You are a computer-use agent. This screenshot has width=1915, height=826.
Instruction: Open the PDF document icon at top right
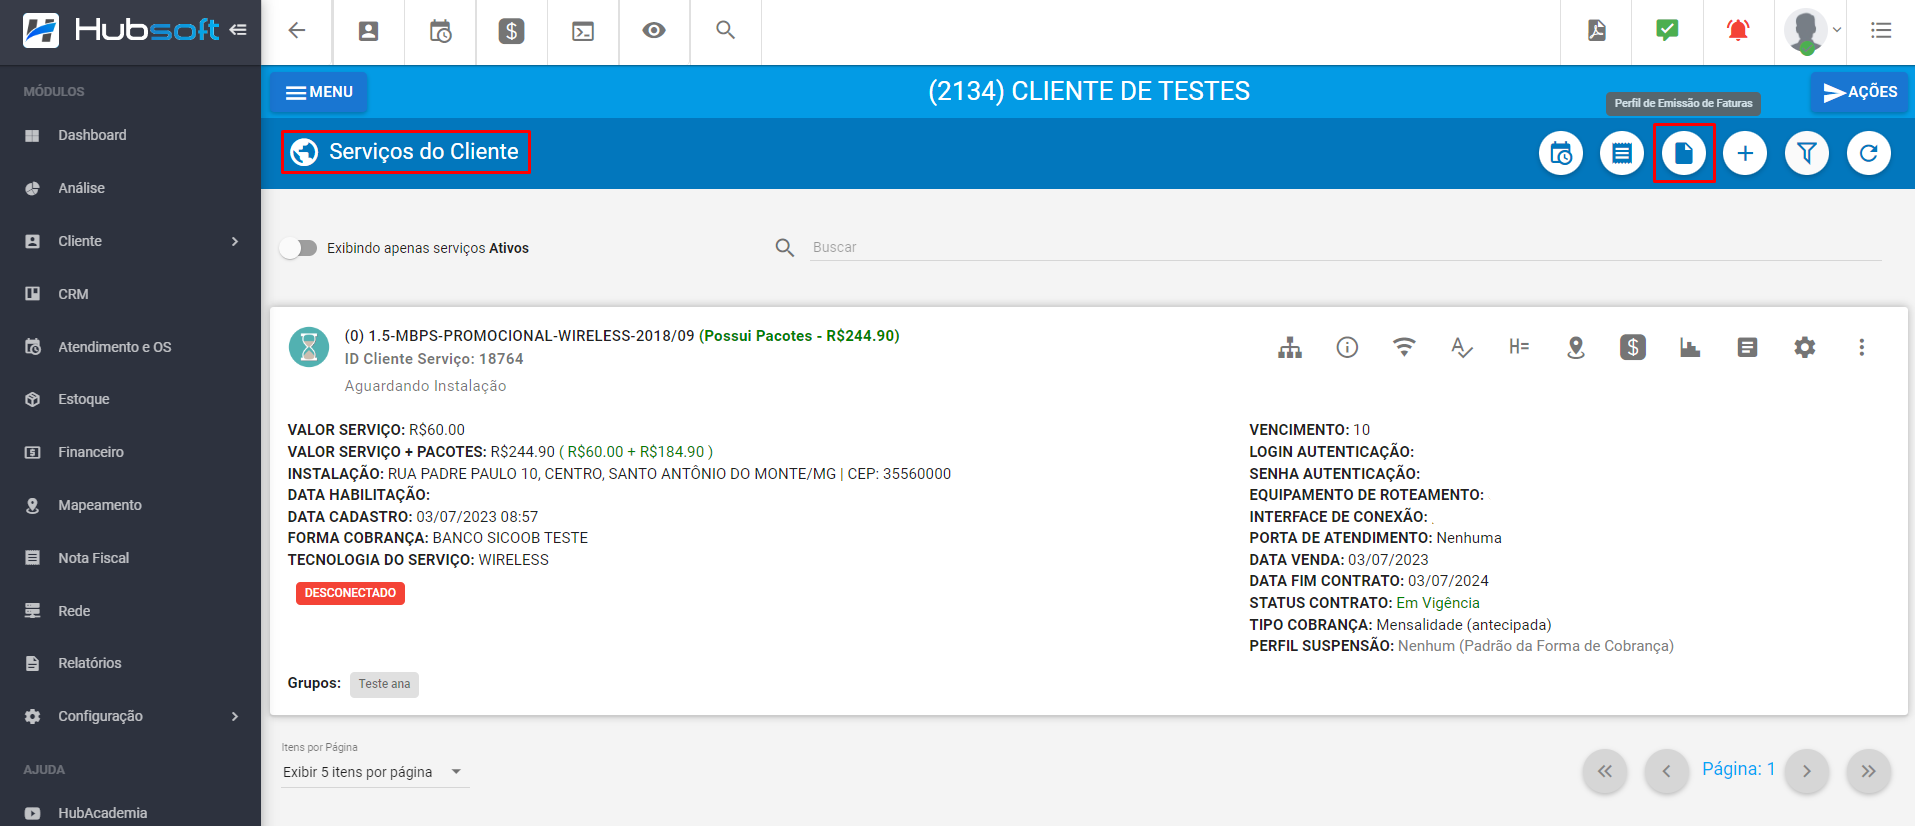1597,30
